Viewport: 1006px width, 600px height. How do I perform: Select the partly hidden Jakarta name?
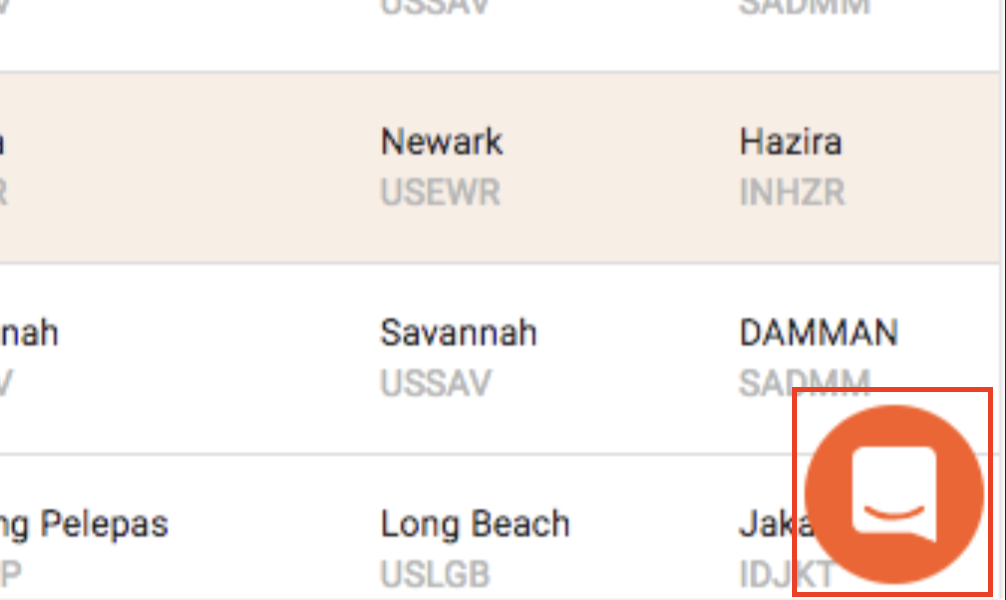[x=776, y=524]
